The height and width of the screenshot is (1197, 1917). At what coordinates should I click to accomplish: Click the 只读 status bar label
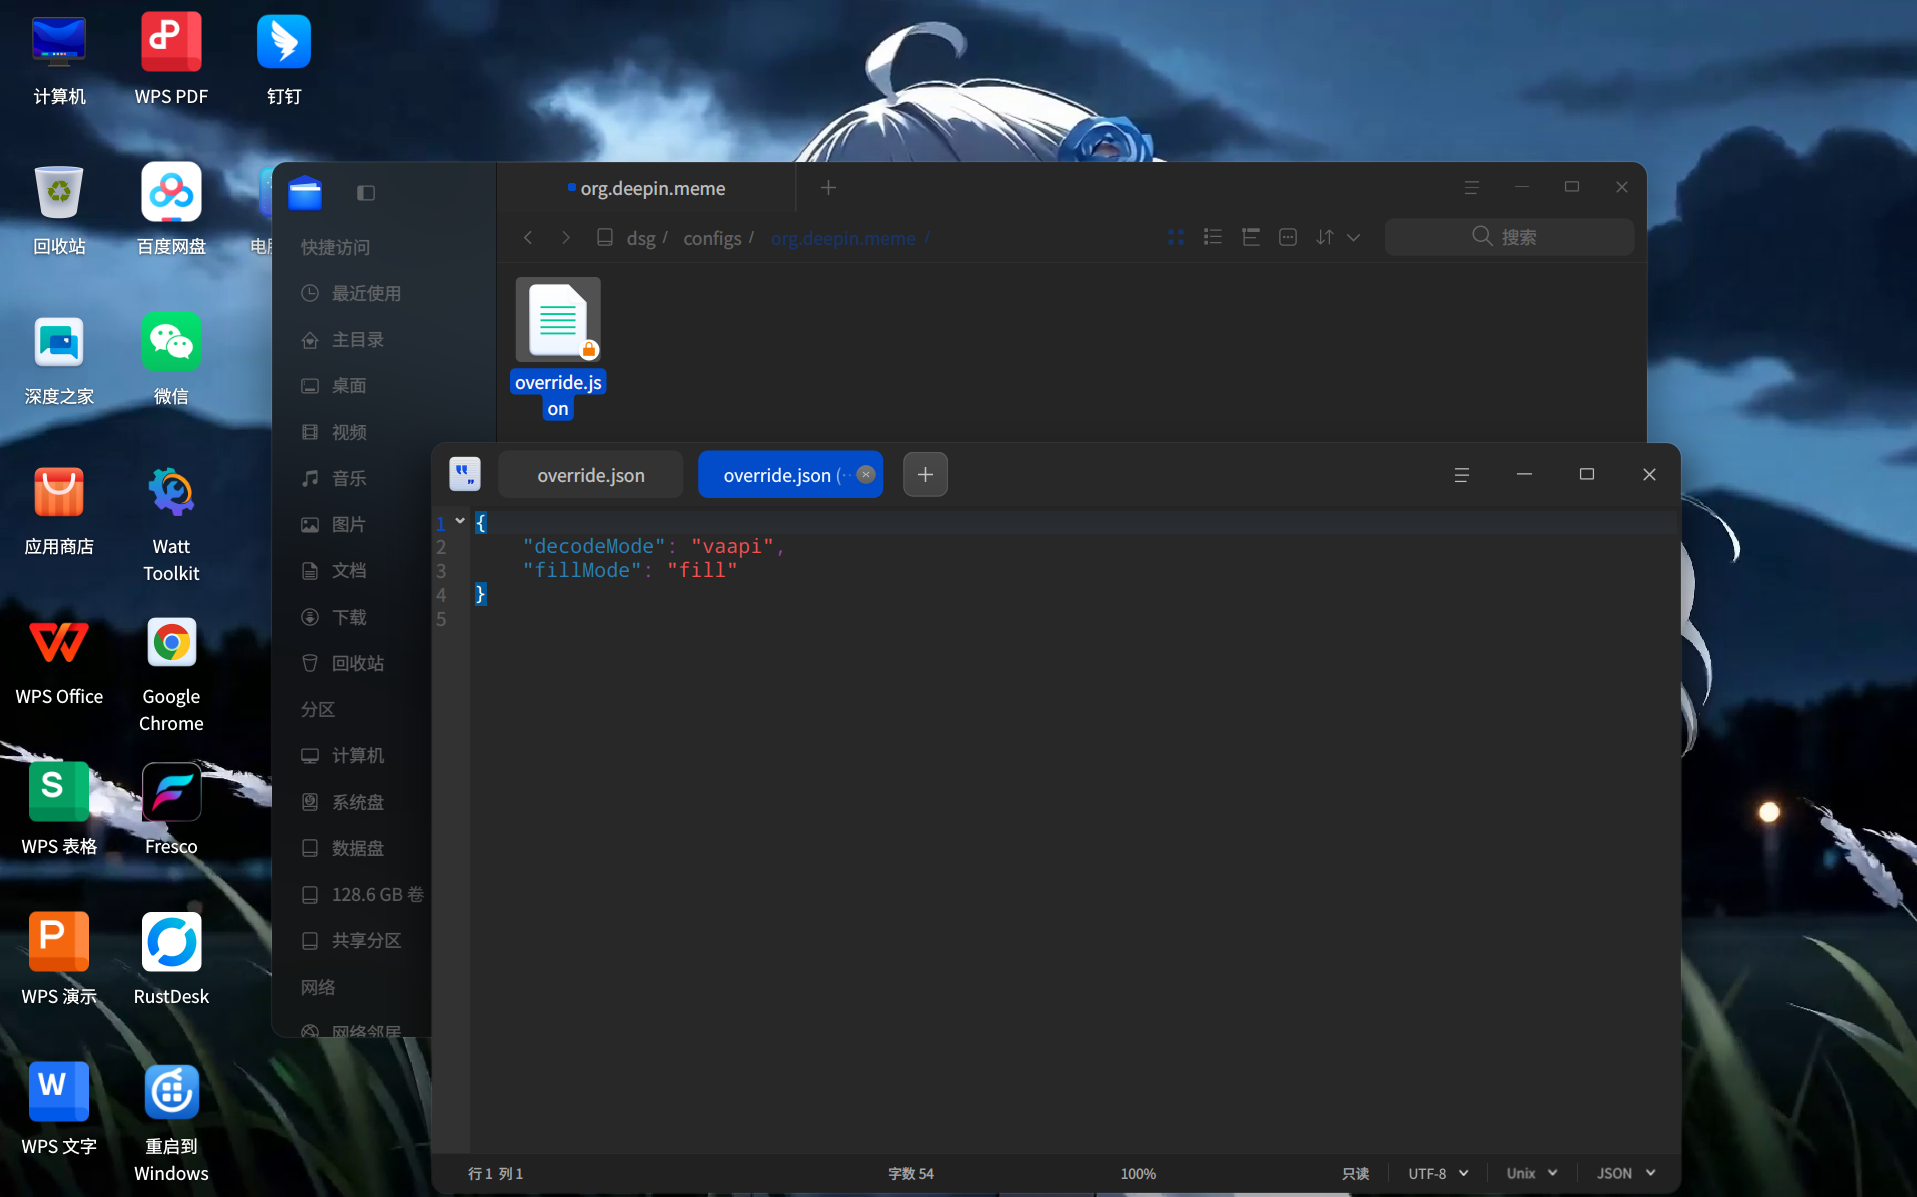tap(1355, 1173)
